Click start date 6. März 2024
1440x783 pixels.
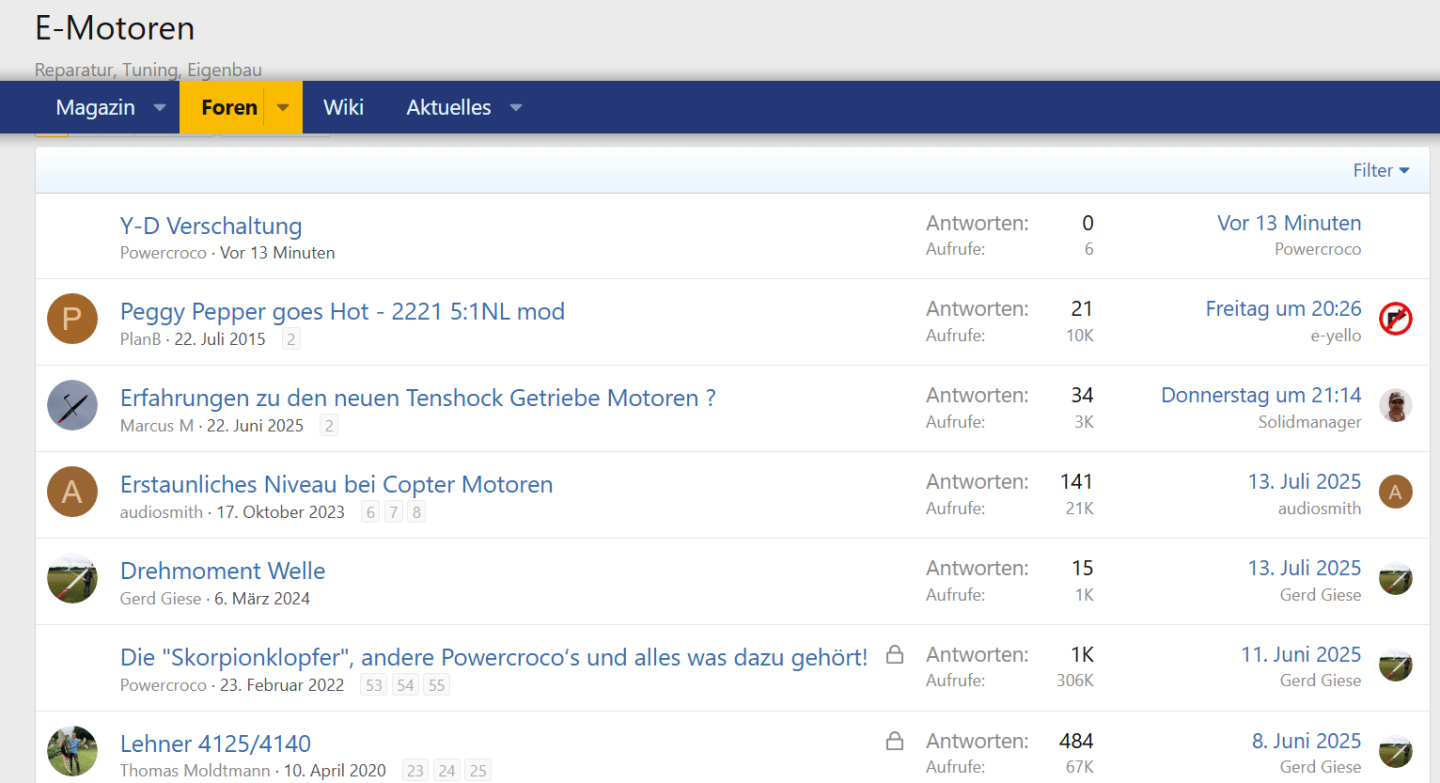tap(262, 599)
